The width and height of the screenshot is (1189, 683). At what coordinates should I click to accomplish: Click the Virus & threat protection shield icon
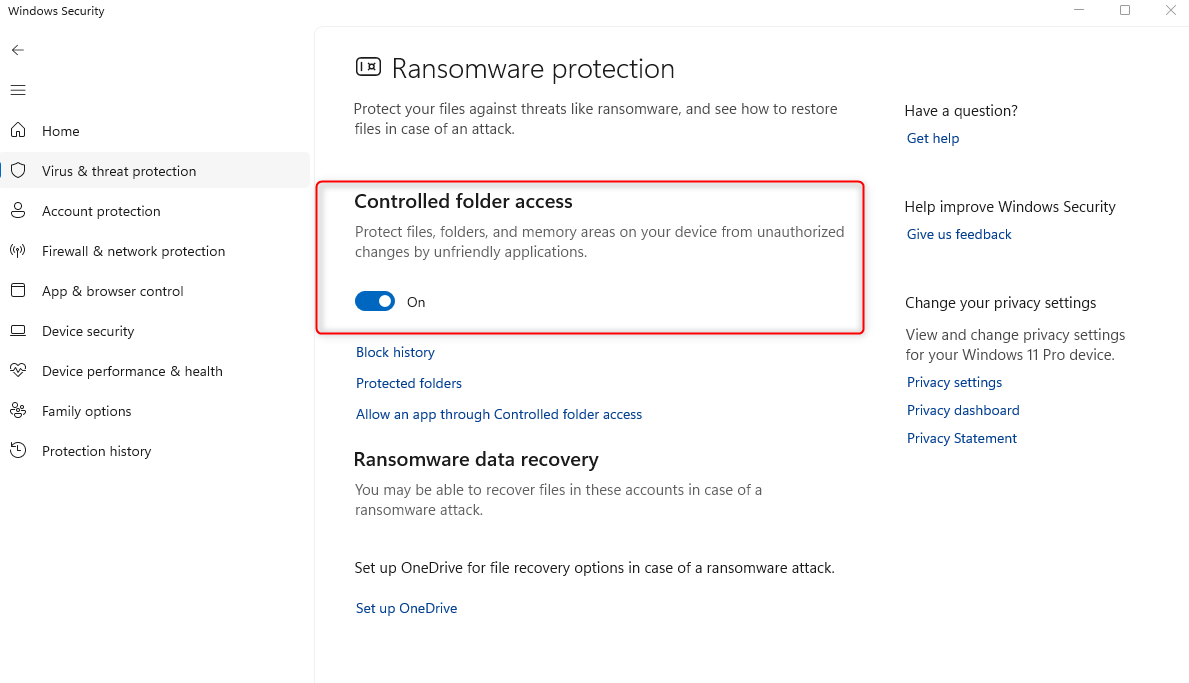click(18, 170)
